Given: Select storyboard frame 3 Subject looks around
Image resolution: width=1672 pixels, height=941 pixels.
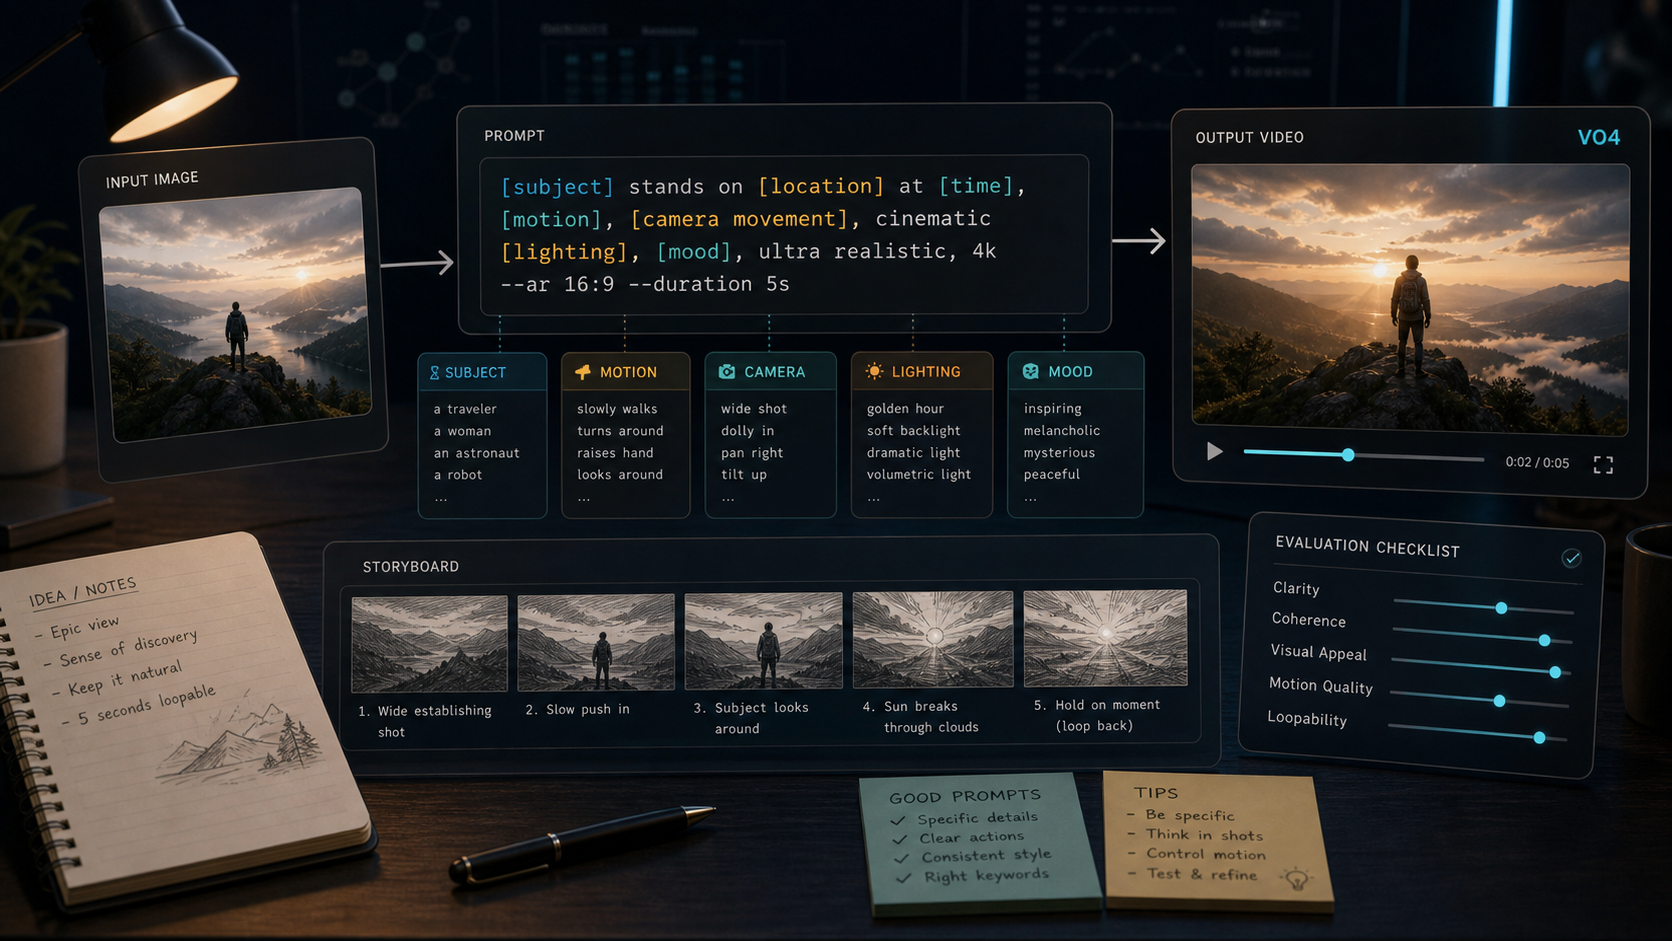Looking at the screenshot, I should pos(763,641).
